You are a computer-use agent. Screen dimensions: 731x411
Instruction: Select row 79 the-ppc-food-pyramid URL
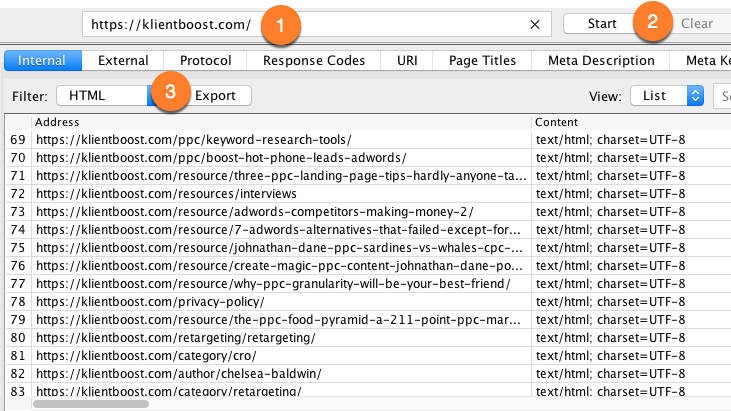click(x=282, y=320)
